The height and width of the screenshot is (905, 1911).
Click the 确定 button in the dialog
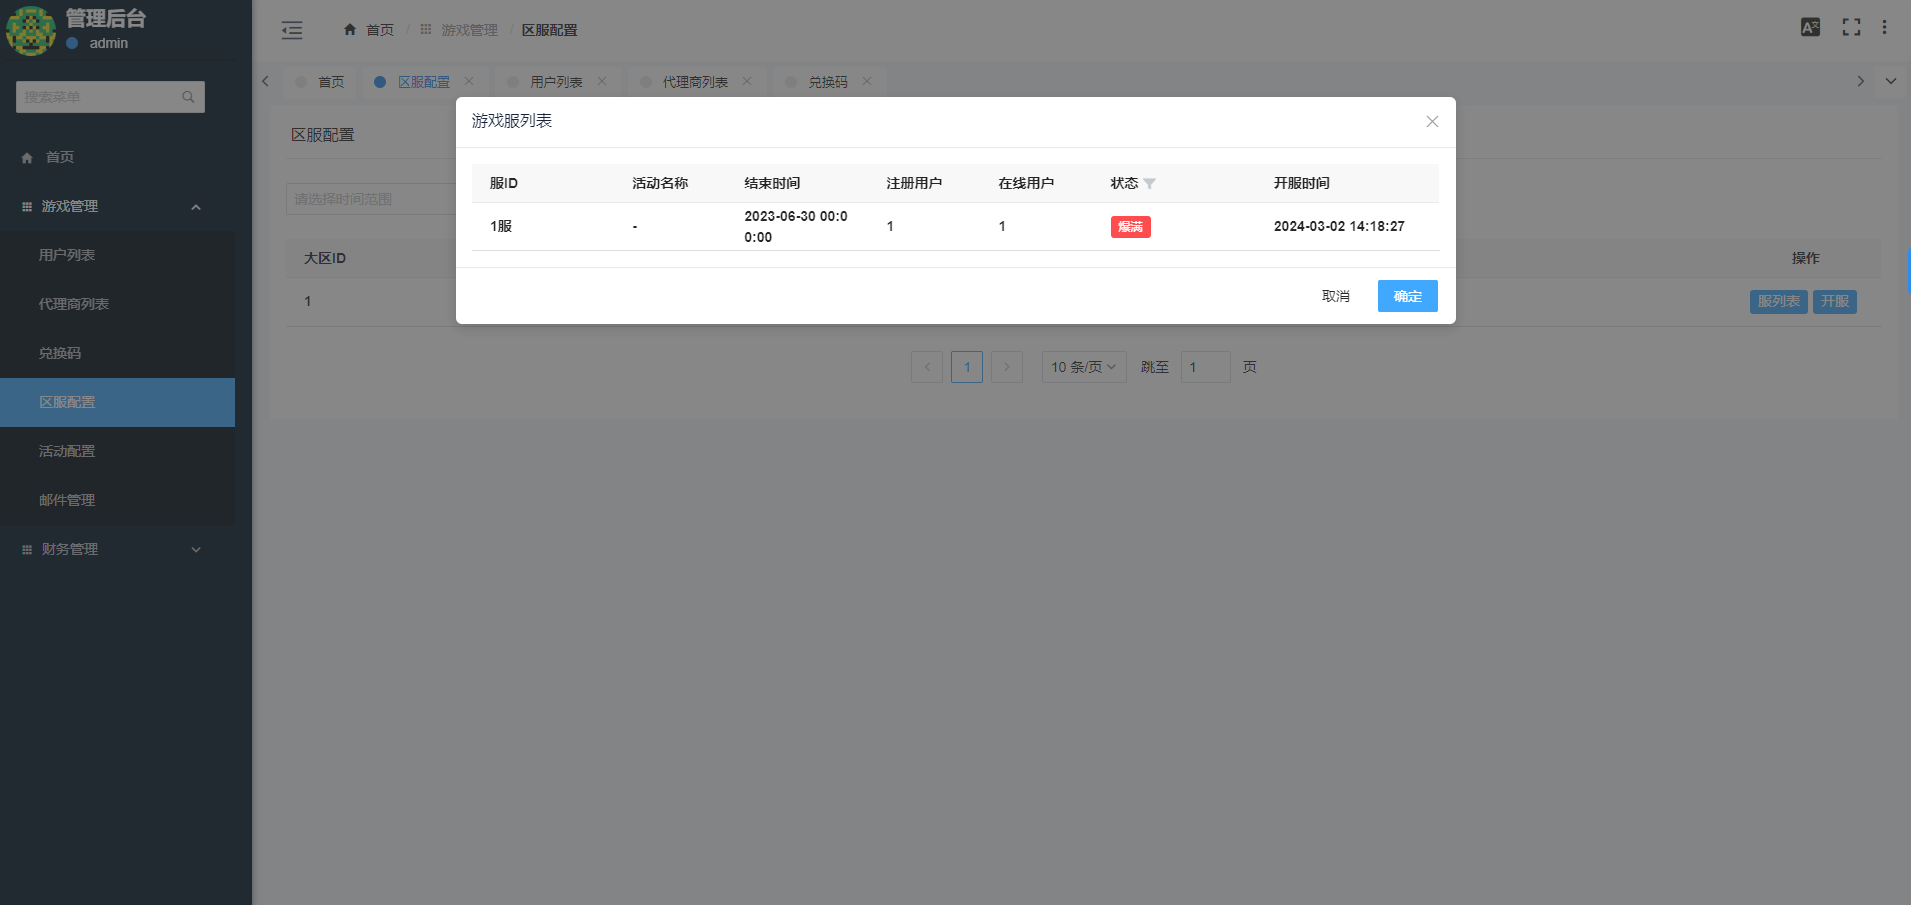[x=1407, y=295]
